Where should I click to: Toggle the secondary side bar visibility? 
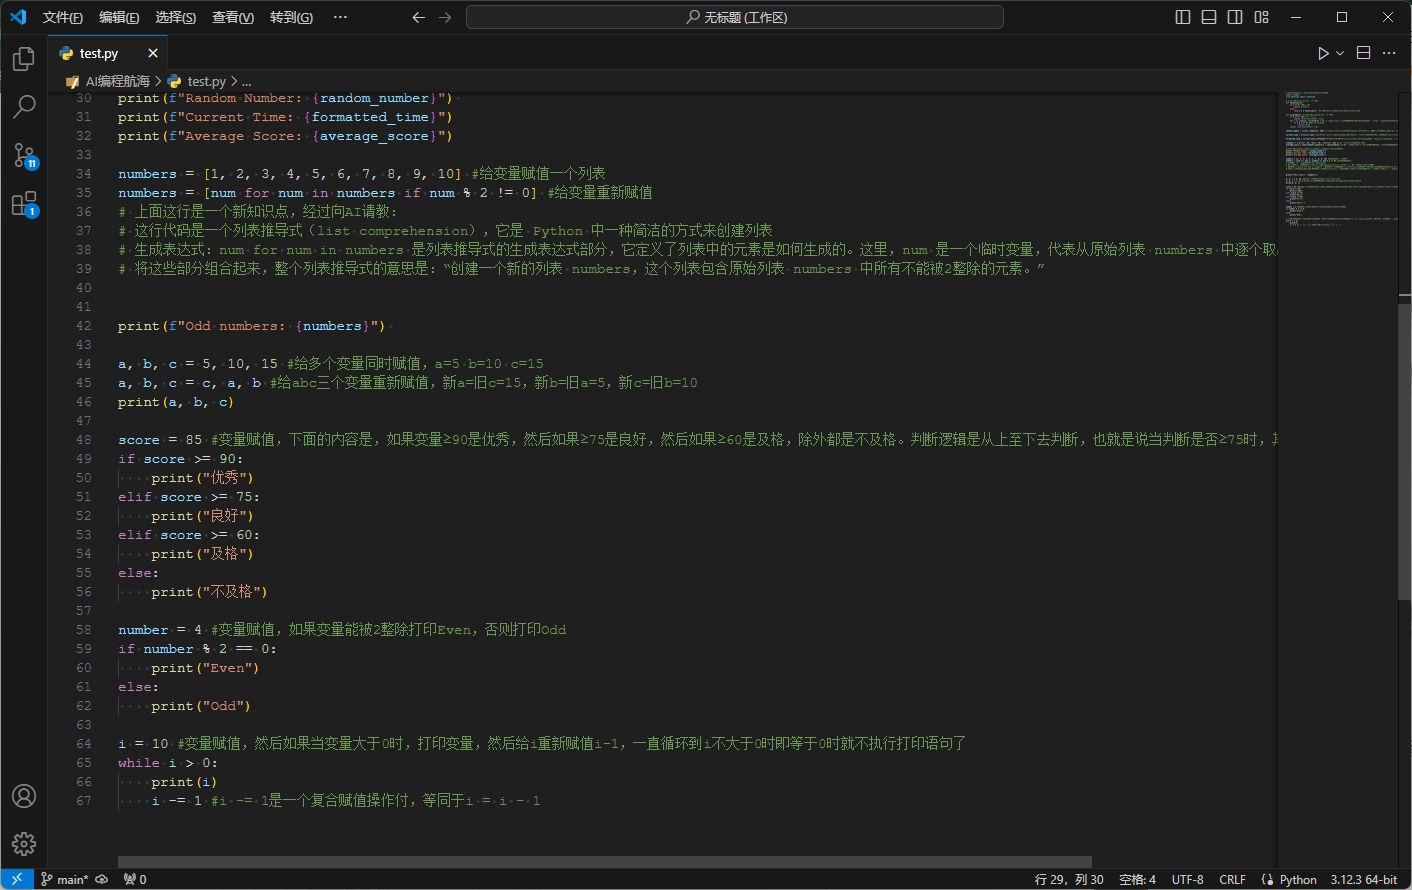(x=1235, y=17)
